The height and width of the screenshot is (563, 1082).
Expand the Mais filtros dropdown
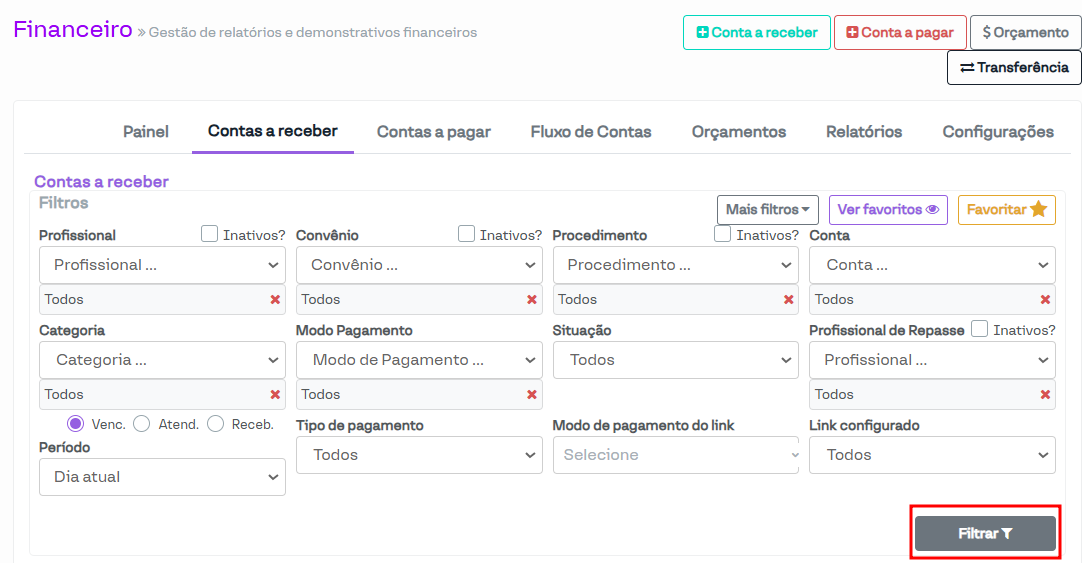click(x=767, y=210)
